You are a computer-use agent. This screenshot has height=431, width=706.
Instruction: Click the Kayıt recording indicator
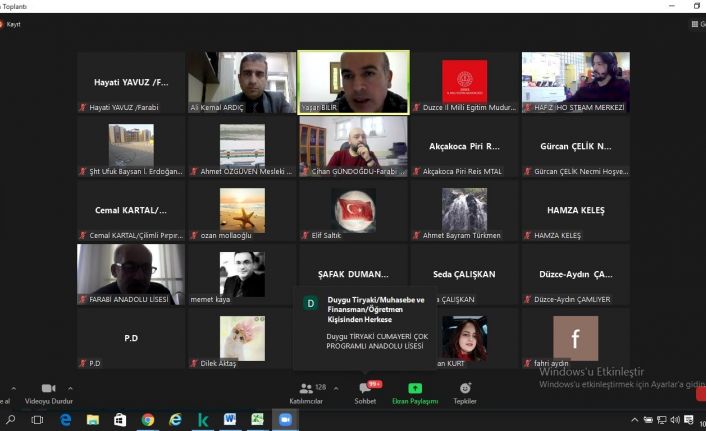pos(14,24)
